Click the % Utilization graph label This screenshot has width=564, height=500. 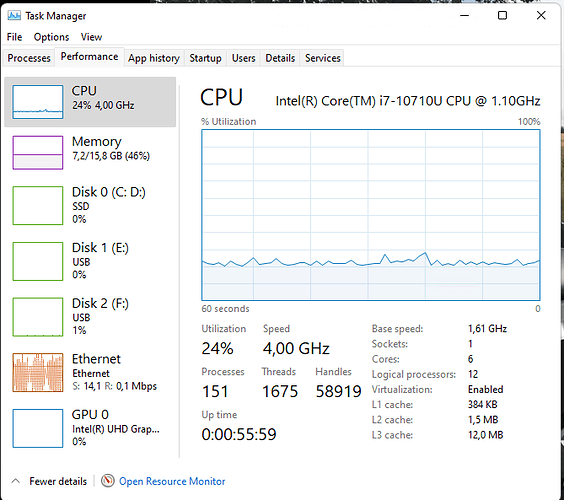228,122
